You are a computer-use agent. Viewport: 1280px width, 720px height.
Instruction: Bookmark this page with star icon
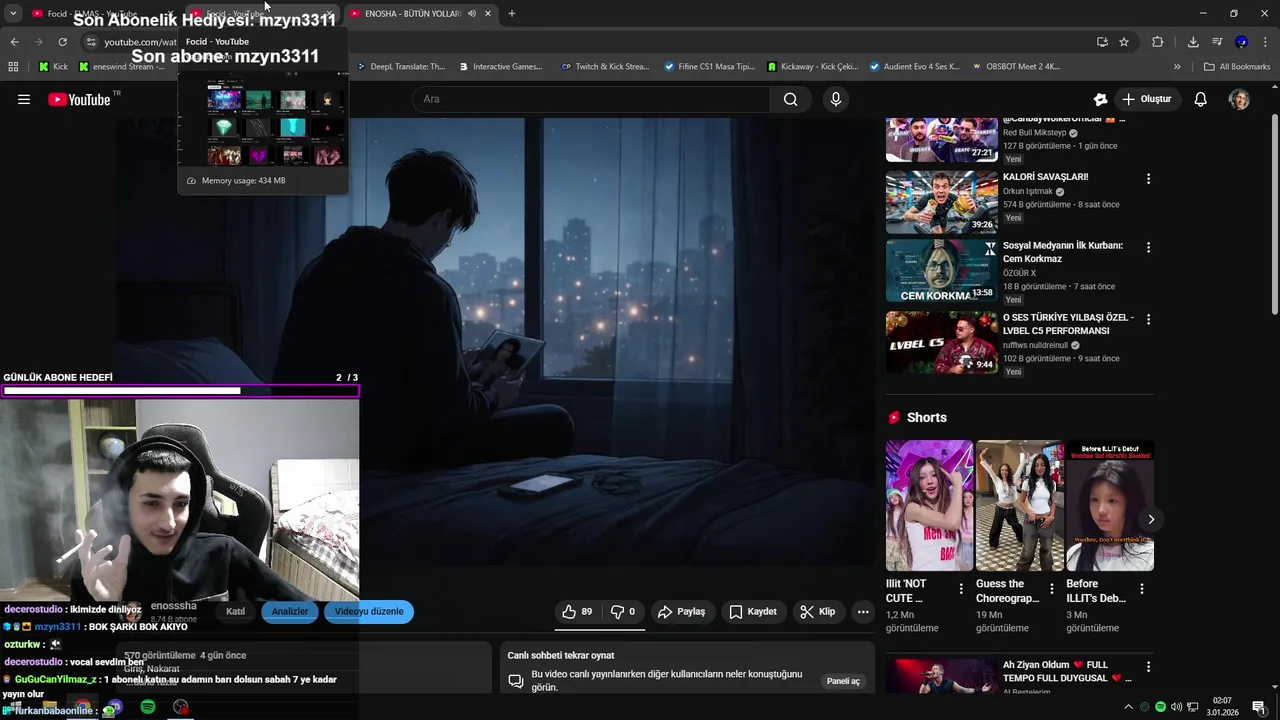(x=1124, y=42)
